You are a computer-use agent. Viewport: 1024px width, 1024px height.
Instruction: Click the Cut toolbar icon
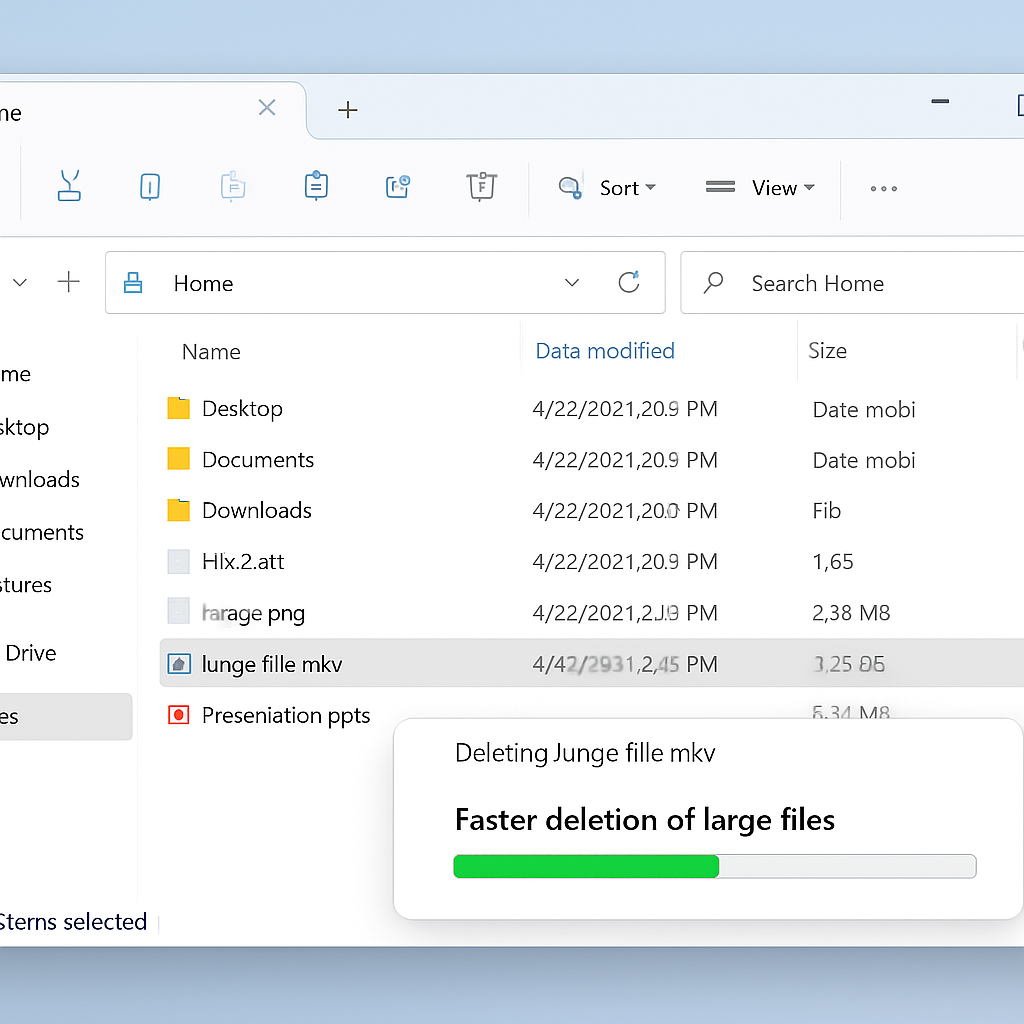(x=69, y=186)
